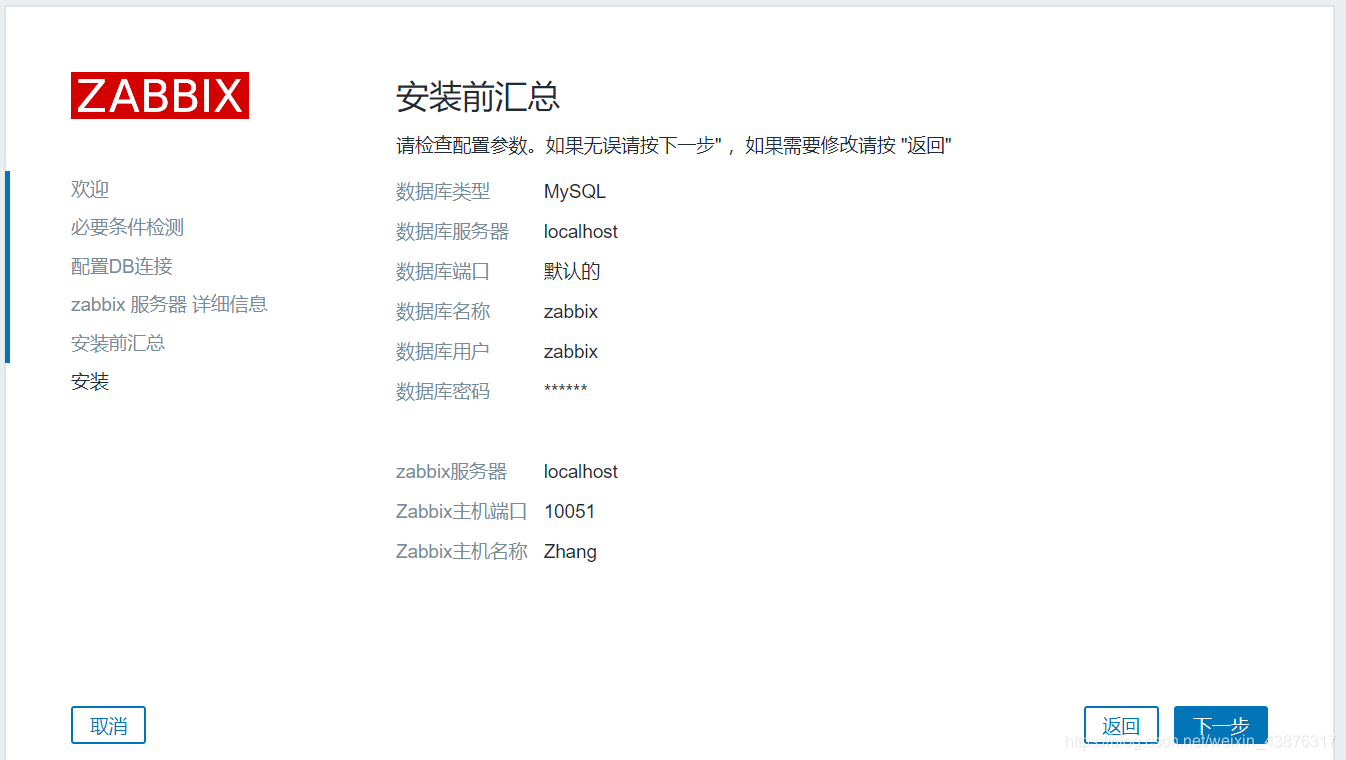Click the 安装前汇总 page heading
Image resolution: width=1346 pixels, height=760 pixels.
477,98
